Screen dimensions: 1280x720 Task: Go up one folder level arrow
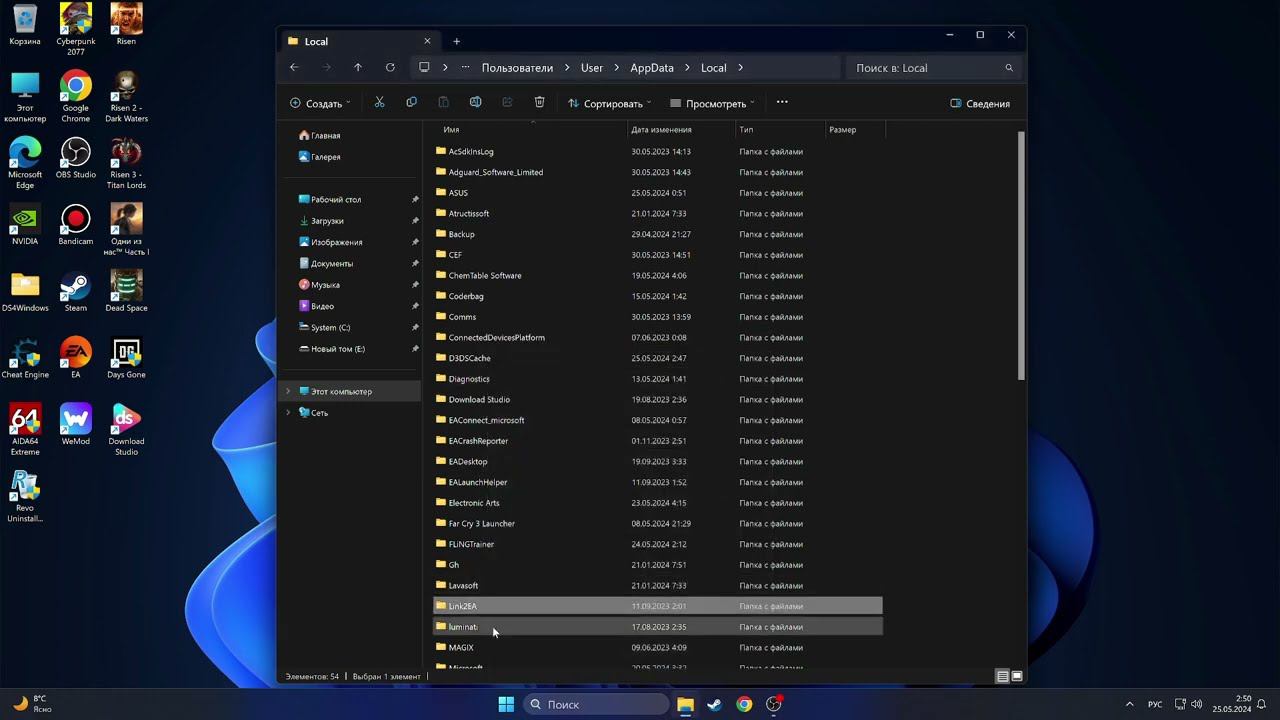[x=358, y=68]
